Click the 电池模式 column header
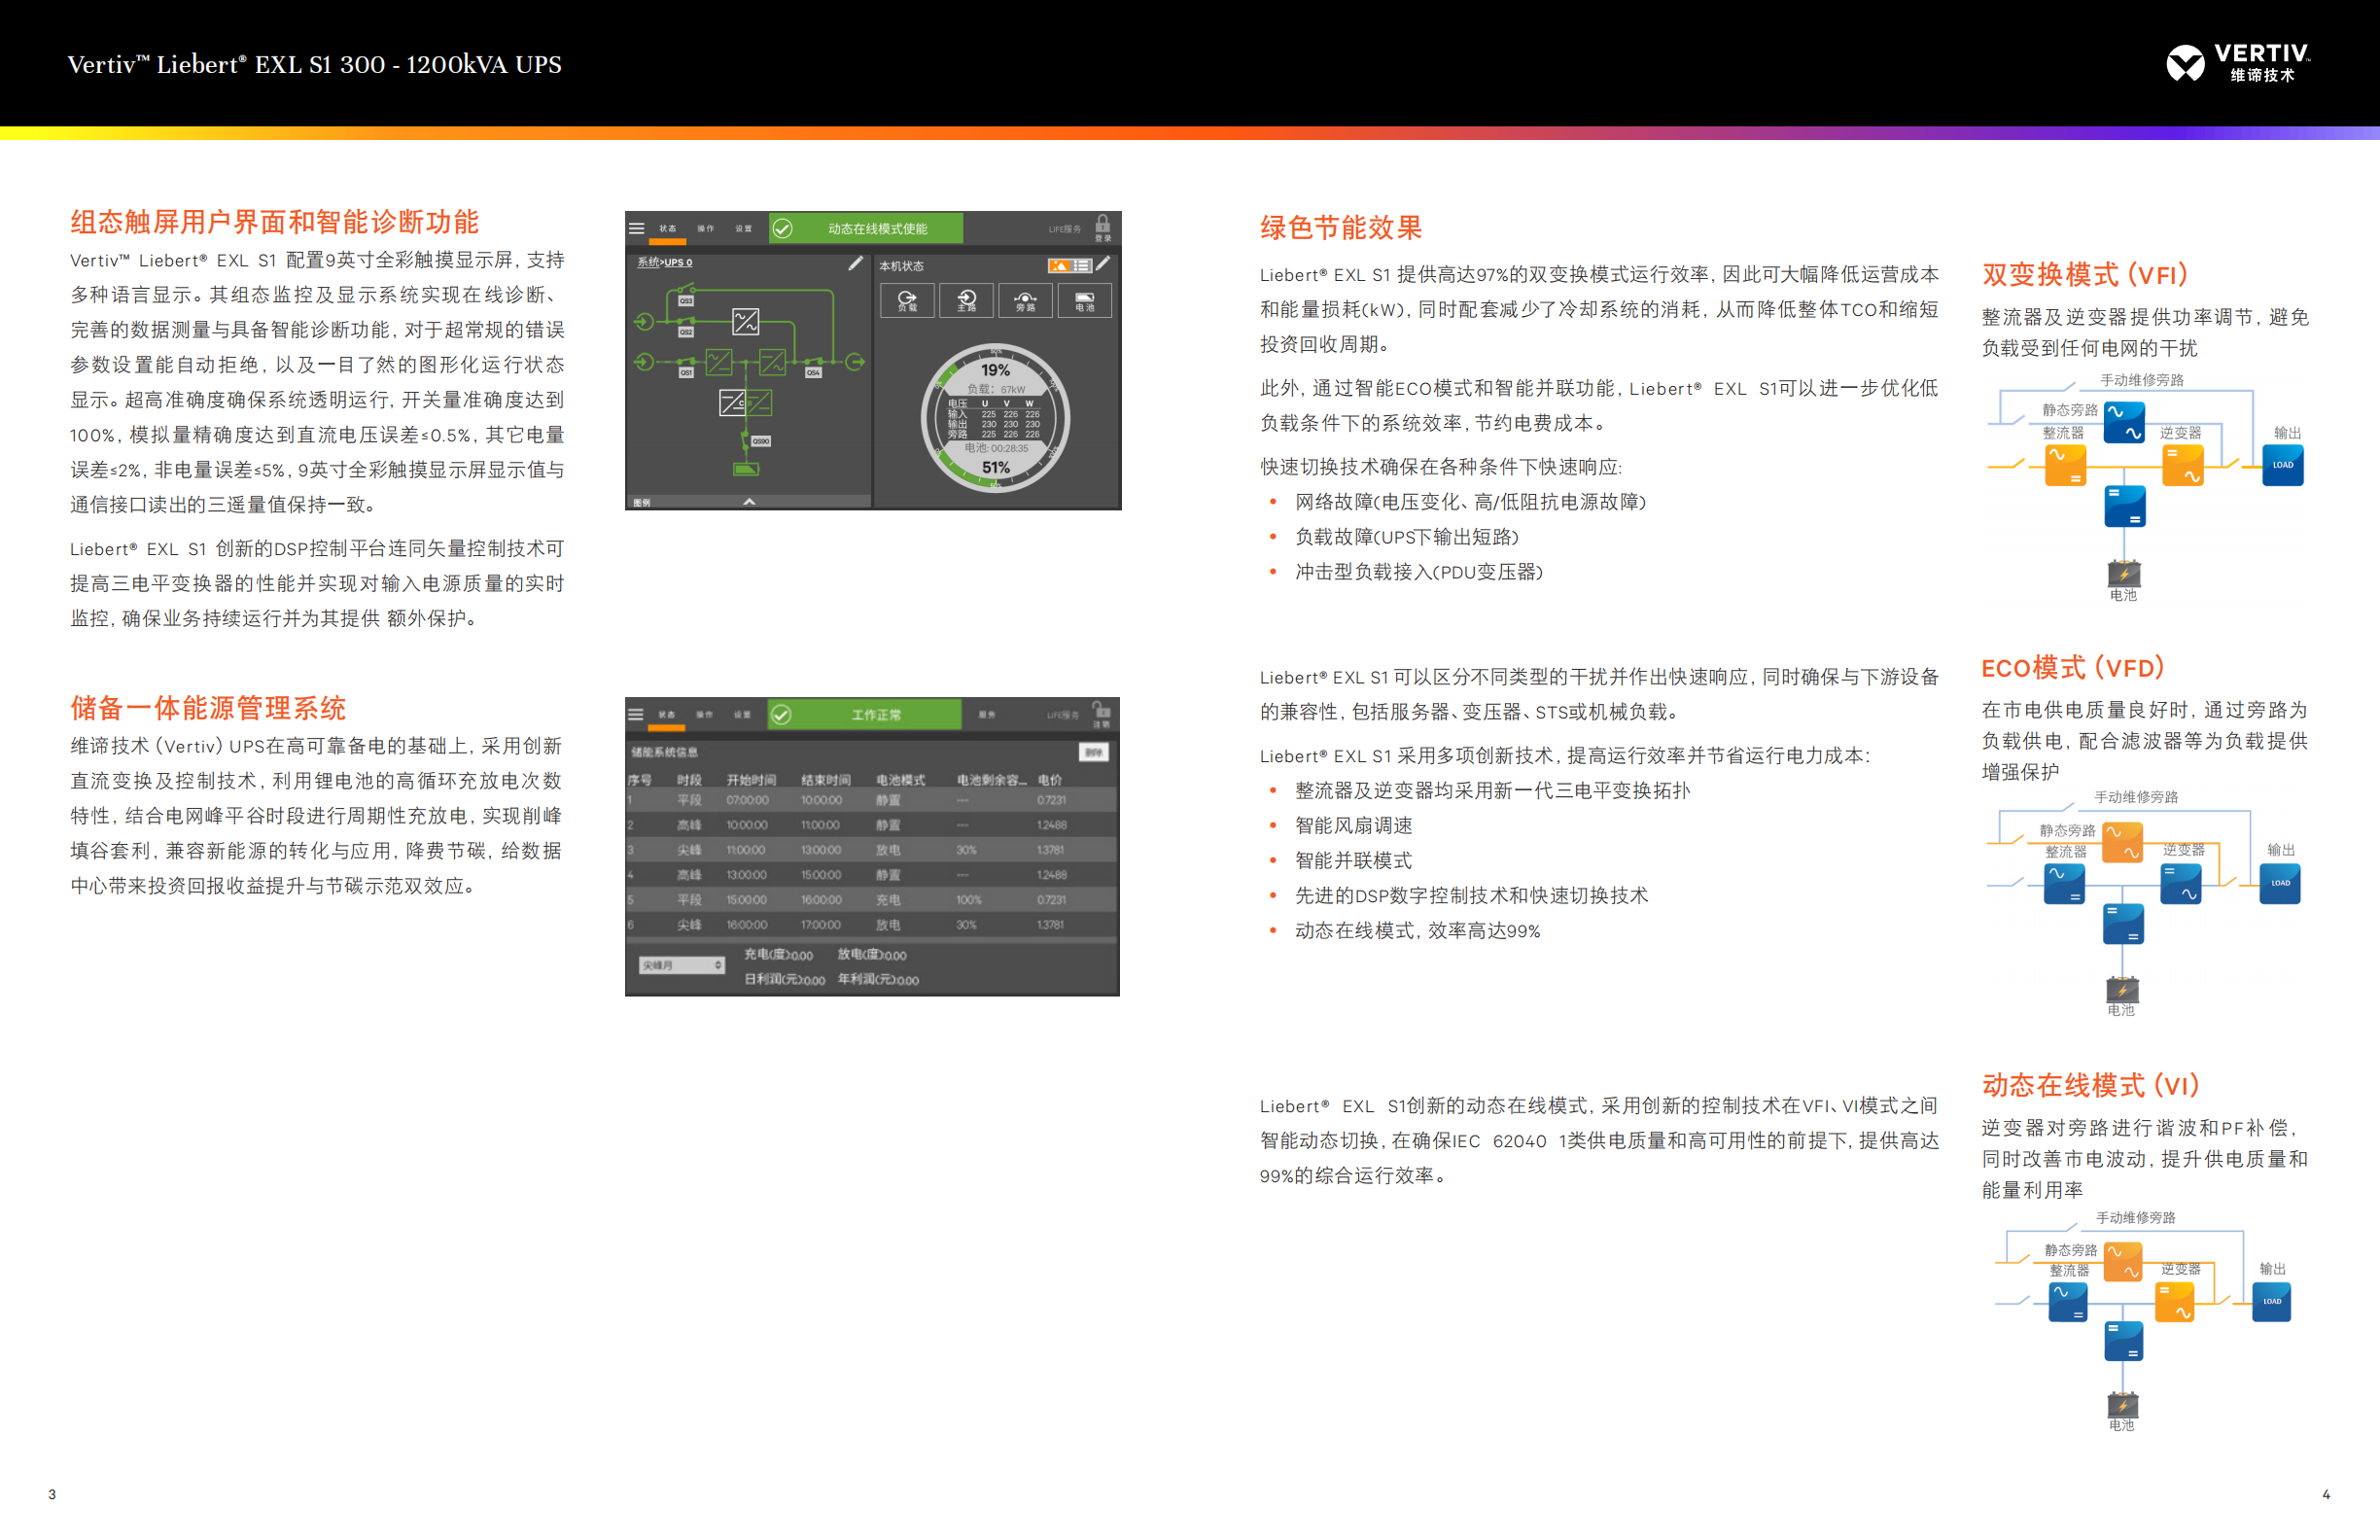The width and height of the screenshot is (2380, 1540). (901, 779)
